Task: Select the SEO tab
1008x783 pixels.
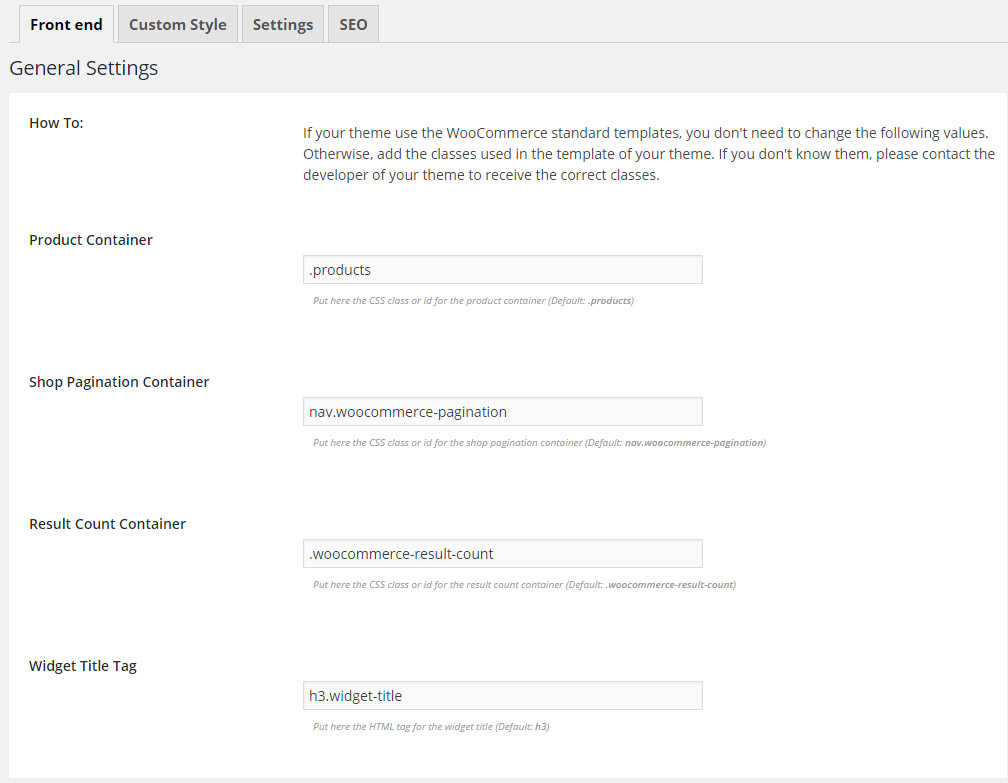Action: coord(353,24)
